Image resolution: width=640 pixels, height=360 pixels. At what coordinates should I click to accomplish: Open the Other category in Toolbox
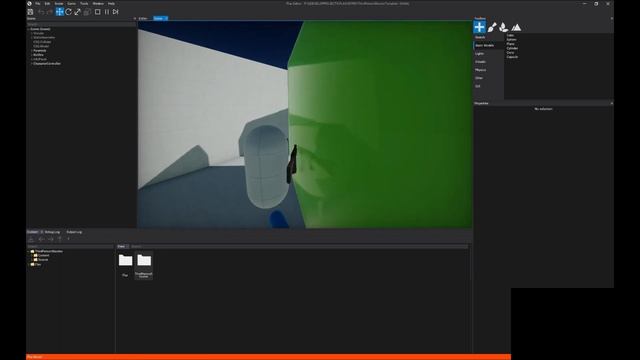coord(489,78)
